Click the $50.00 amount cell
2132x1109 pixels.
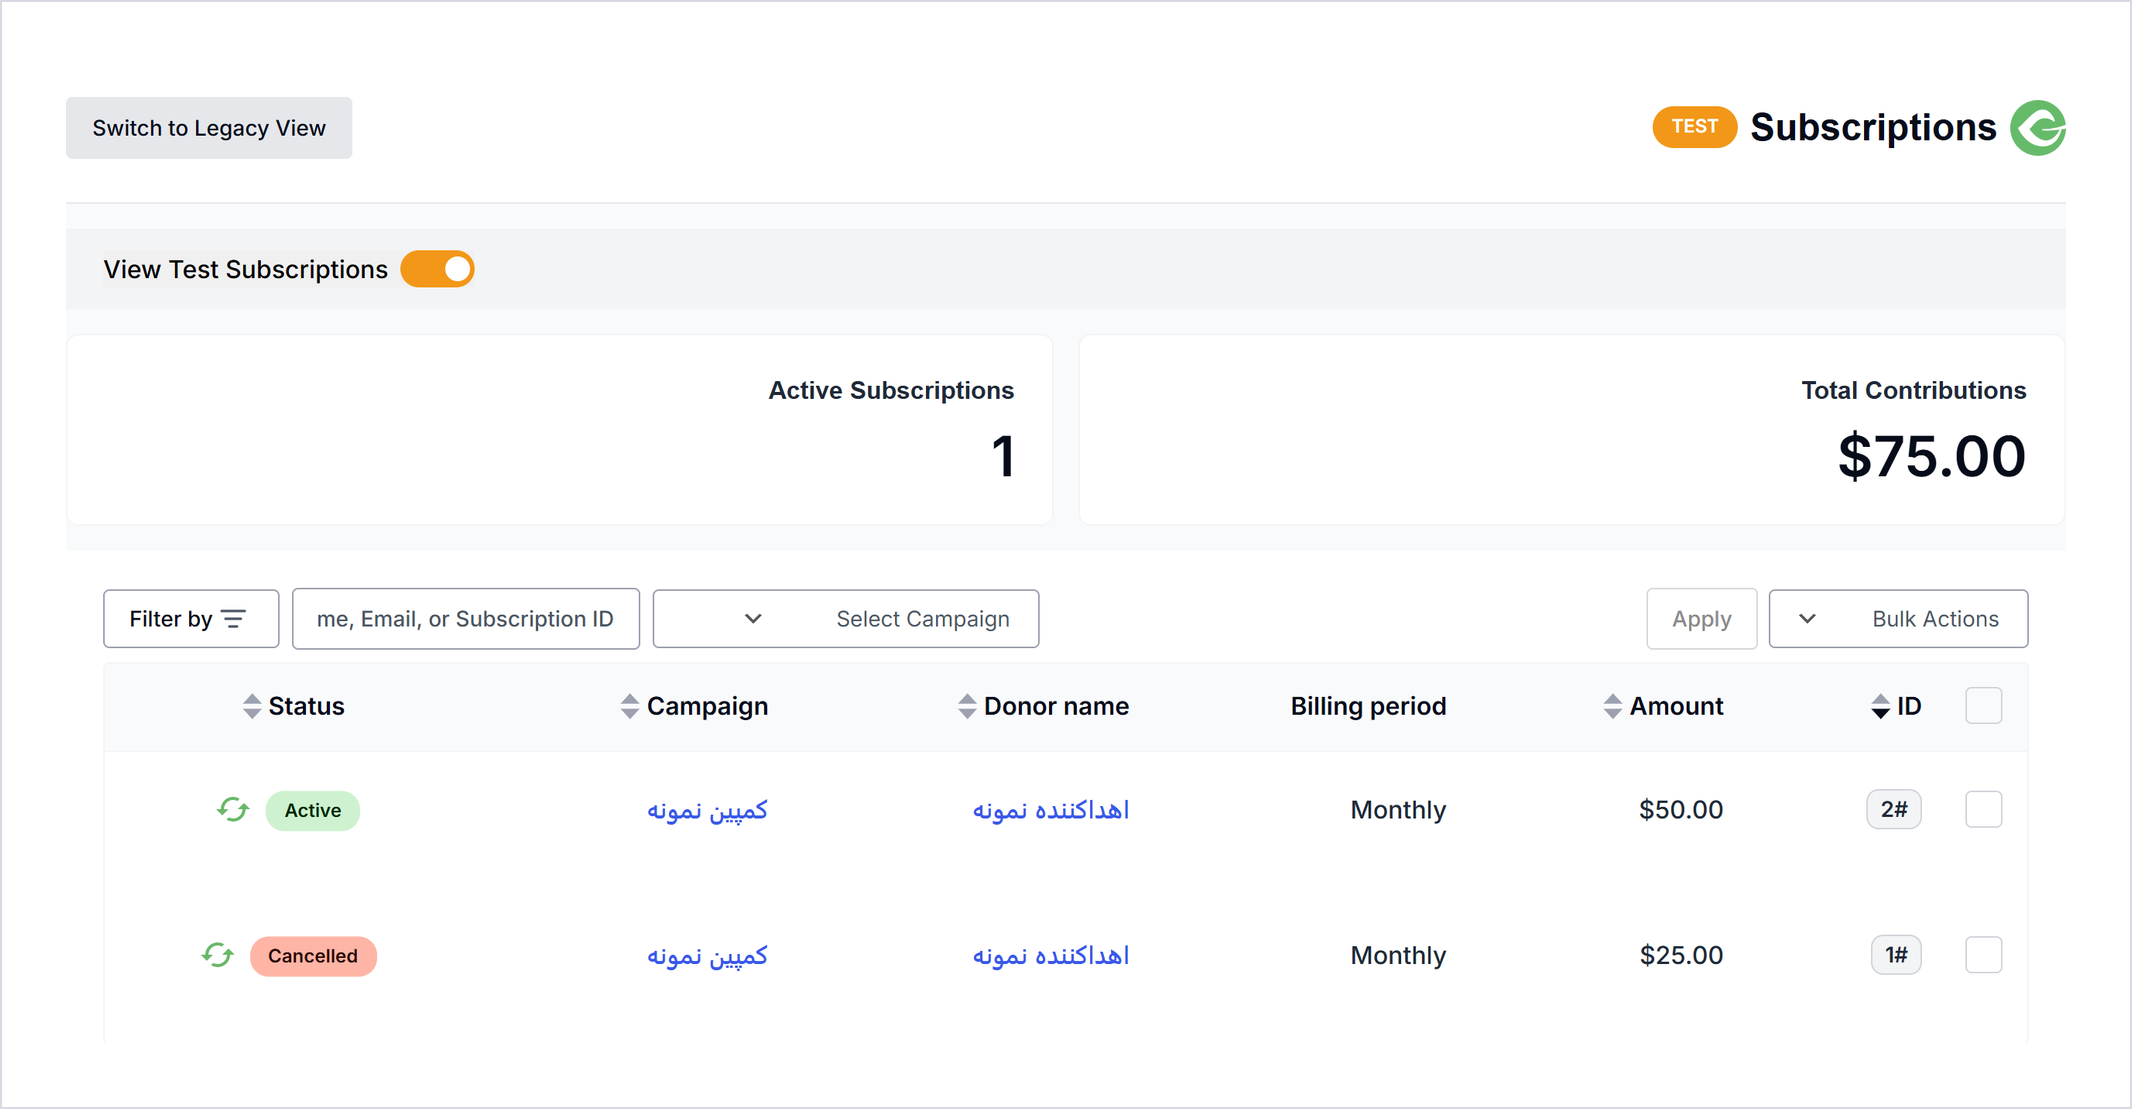[x=1680, y=809]
